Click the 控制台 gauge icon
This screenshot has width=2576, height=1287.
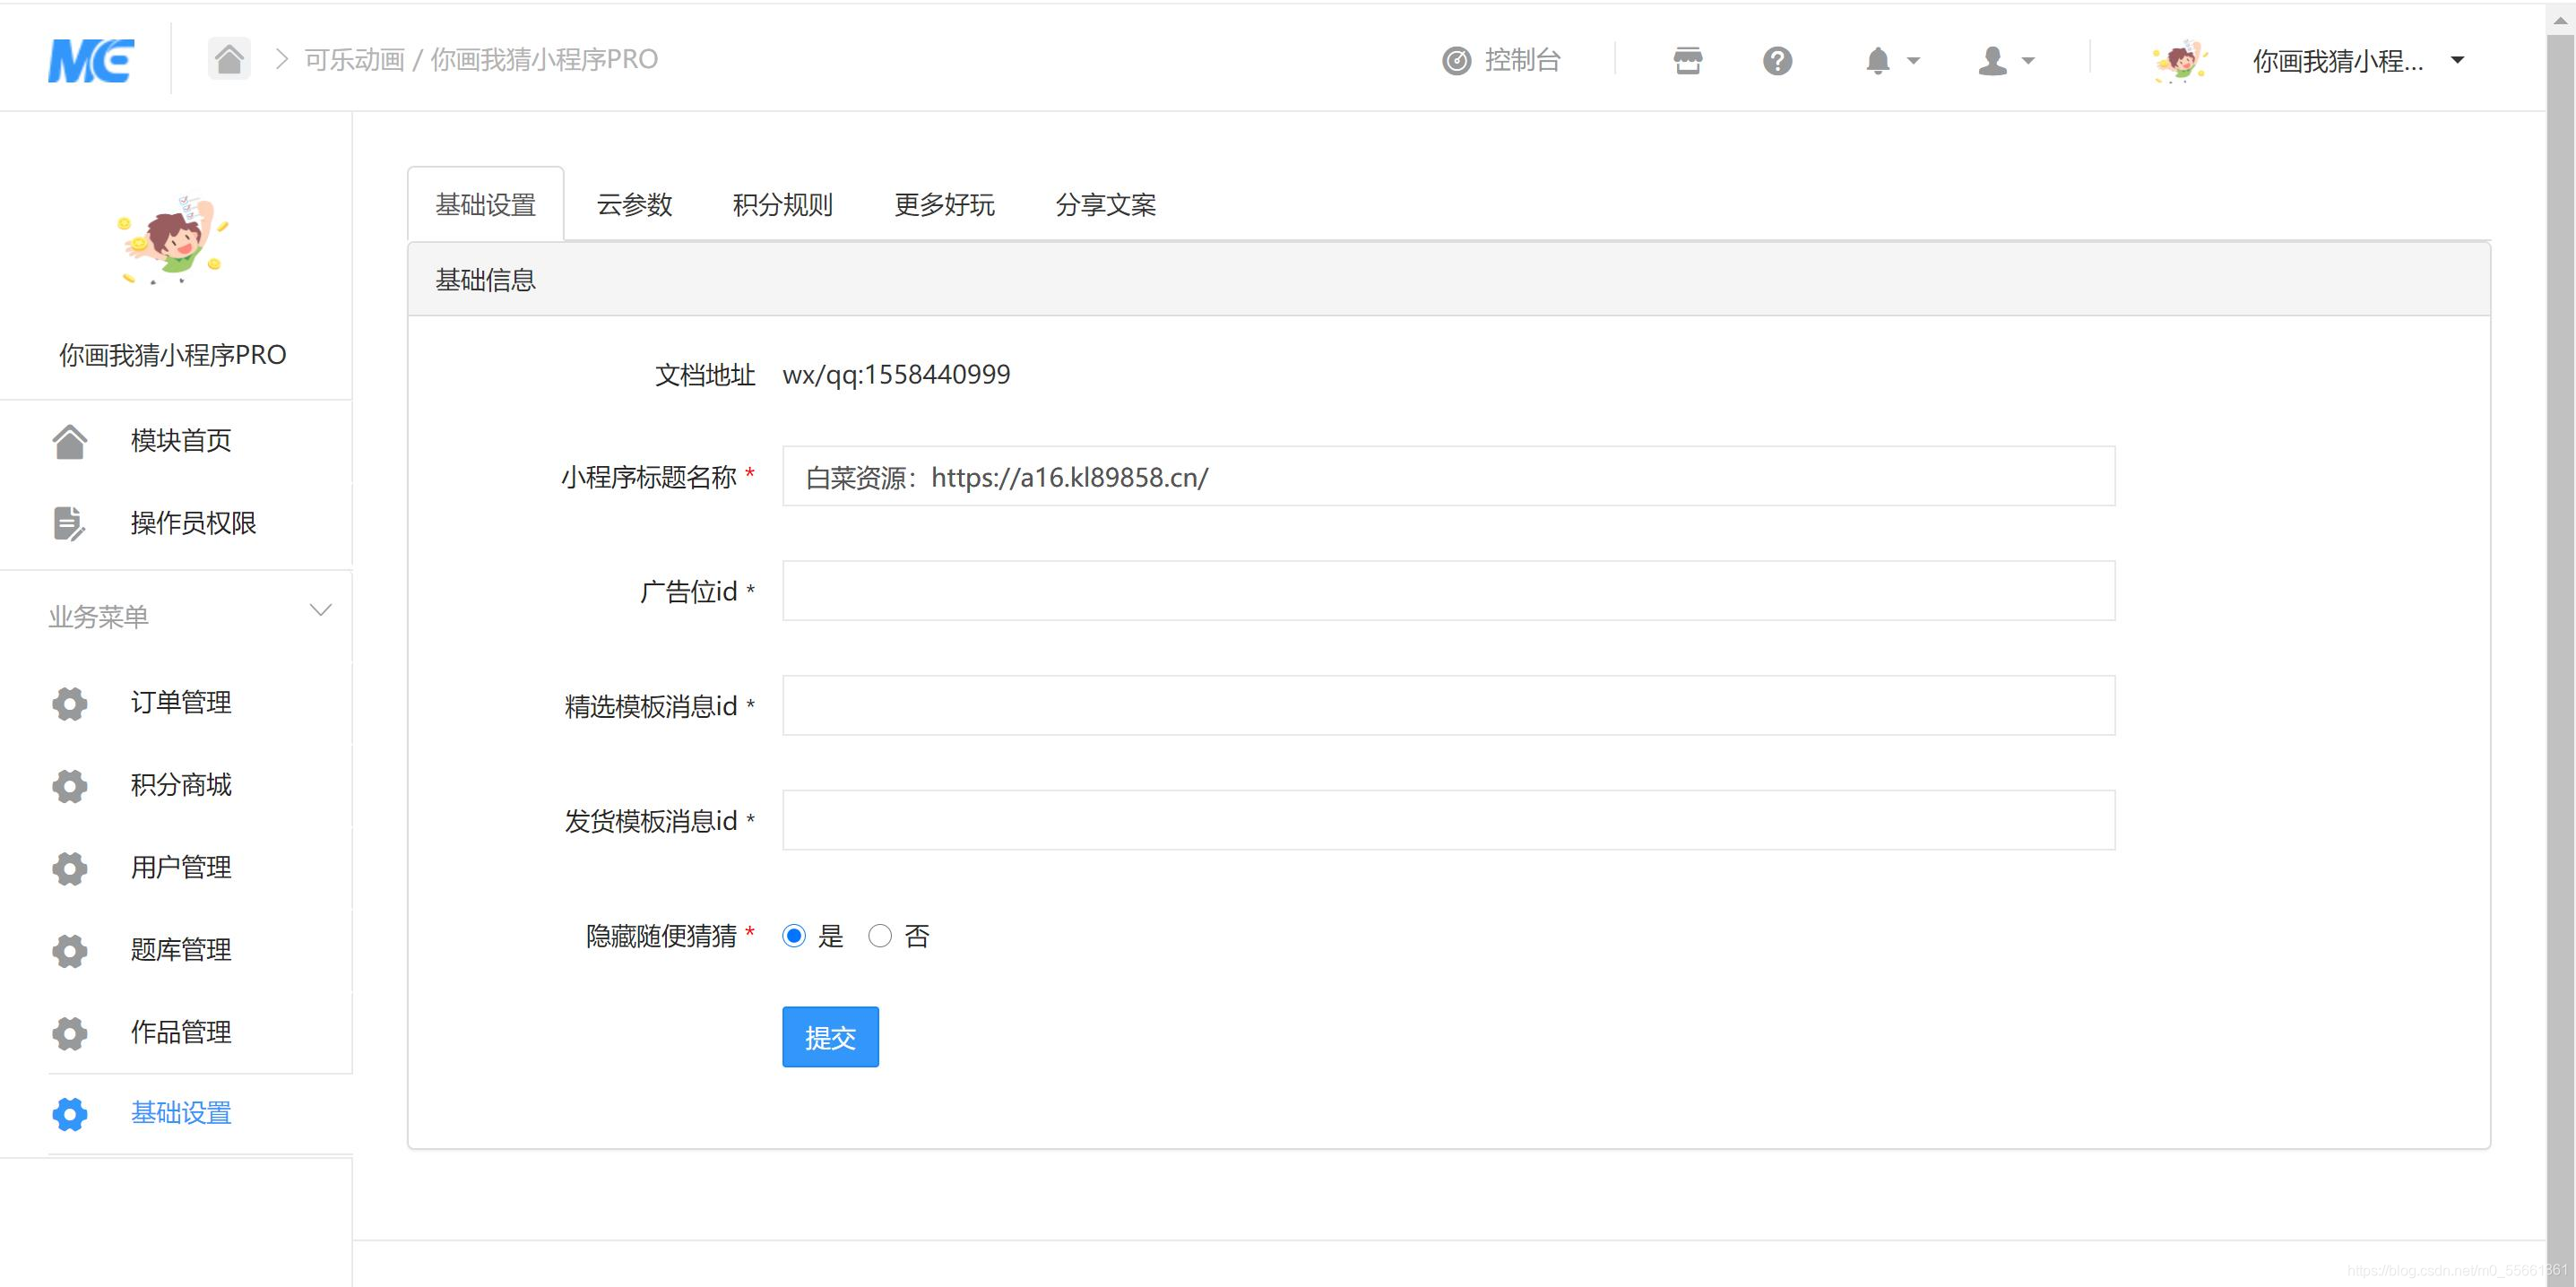click(1456, 61)
